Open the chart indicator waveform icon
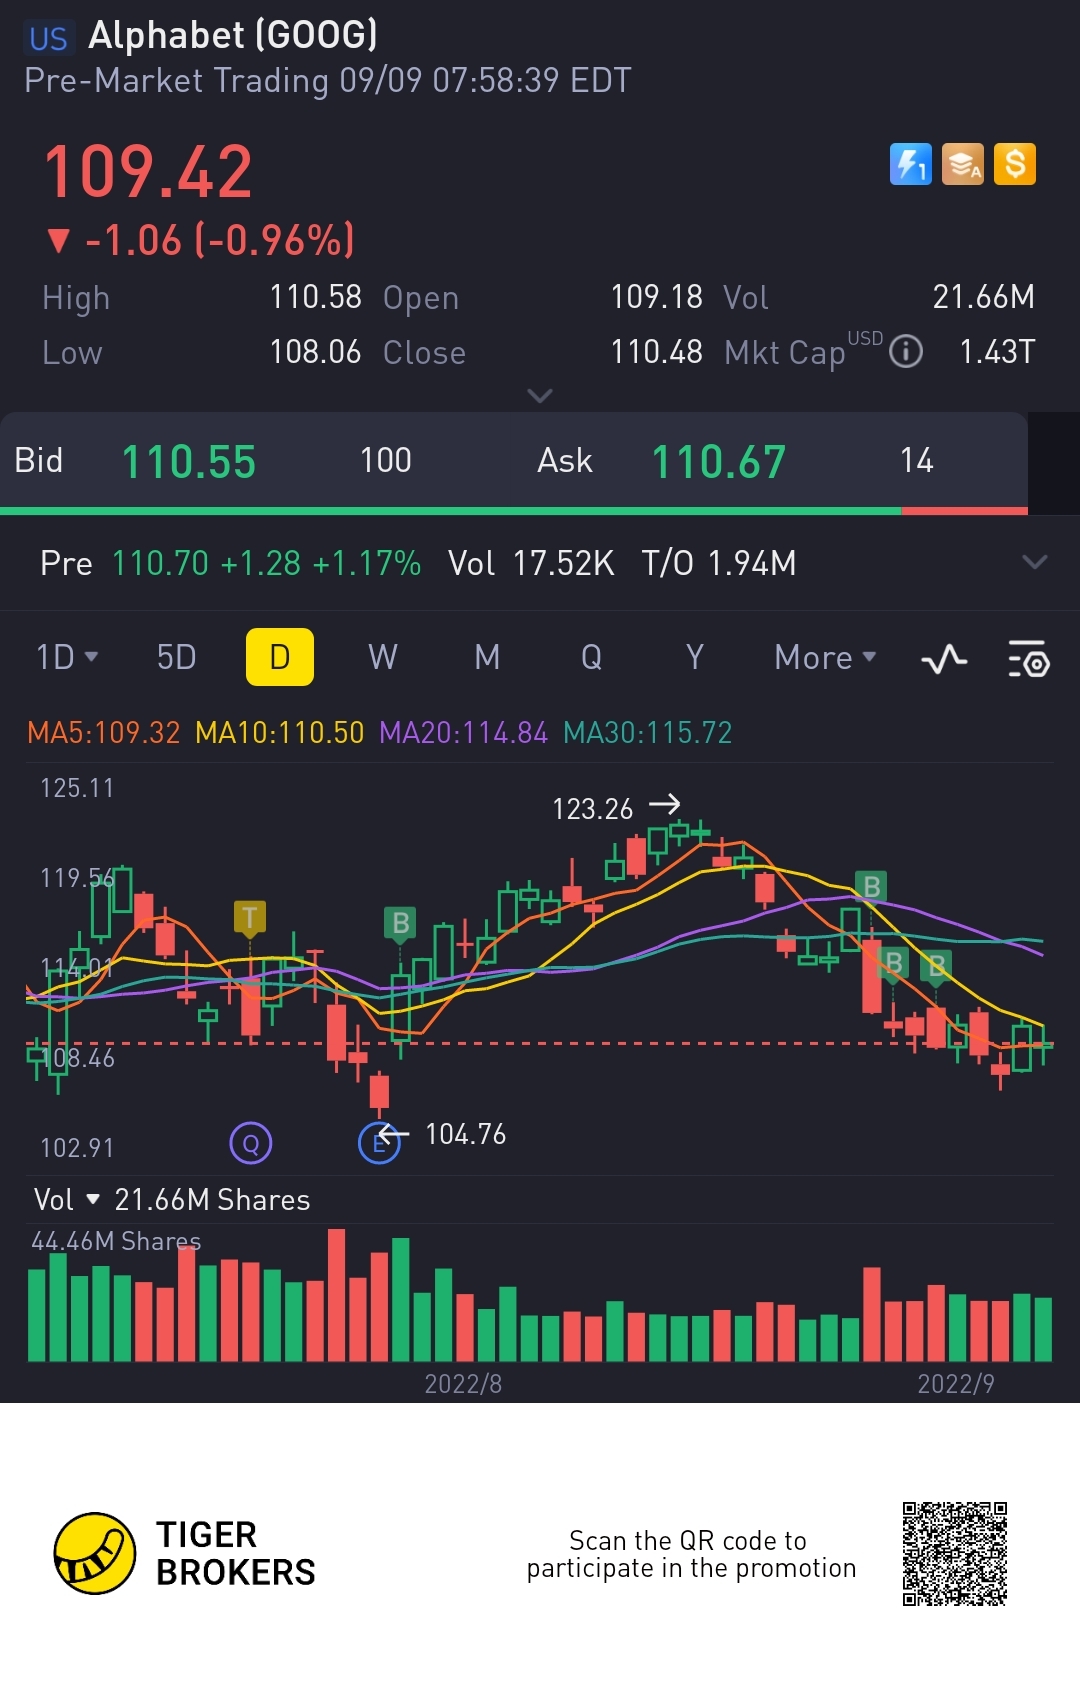The height and width of the screenshot is (1705, 1080). tap(944, 659)
